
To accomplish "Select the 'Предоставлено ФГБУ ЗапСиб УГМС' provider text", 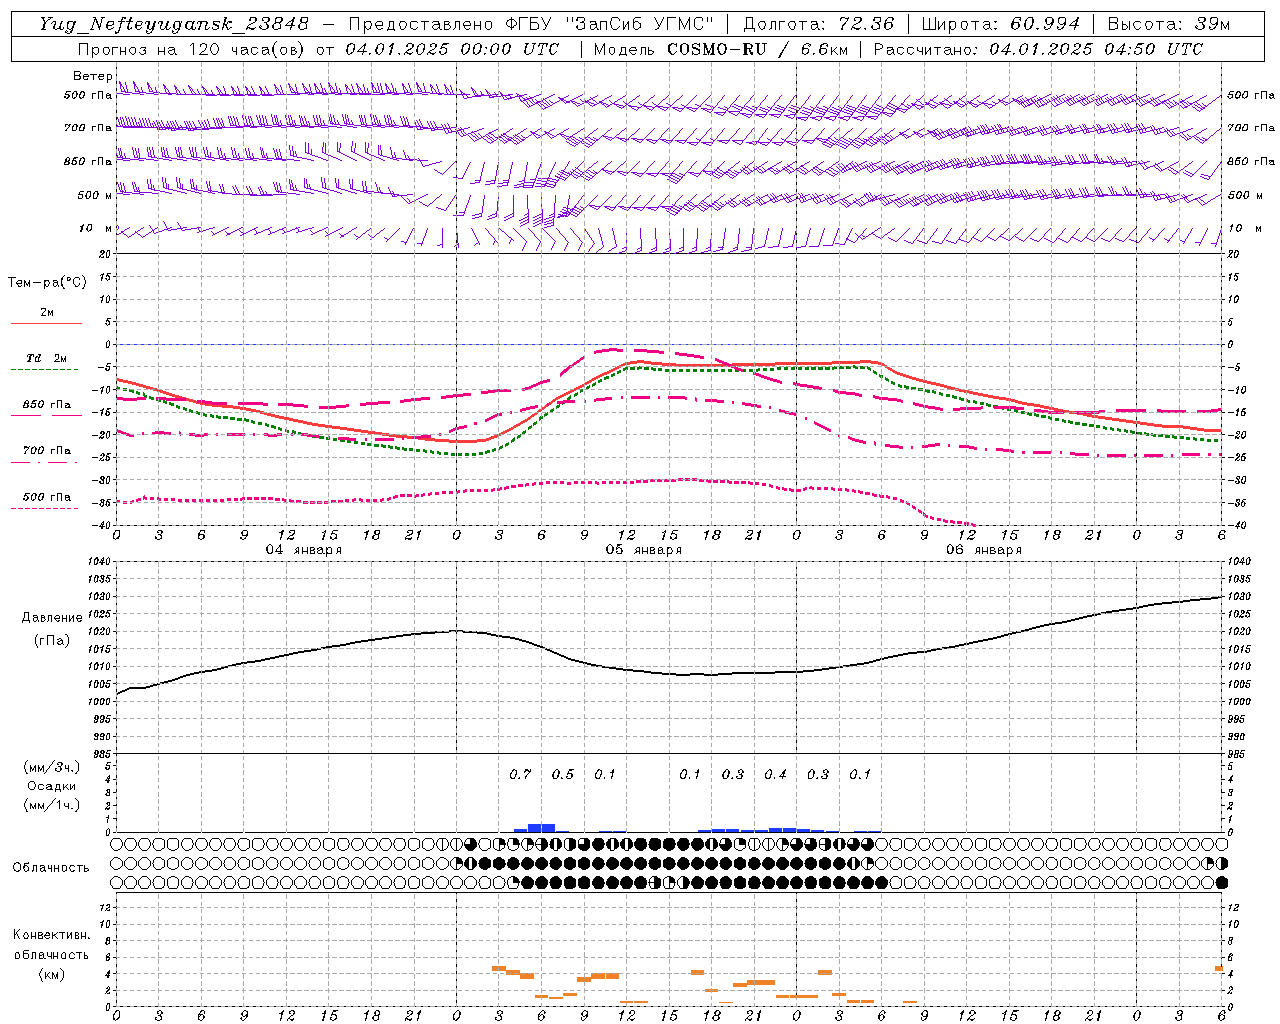I will tap(530, 24).
